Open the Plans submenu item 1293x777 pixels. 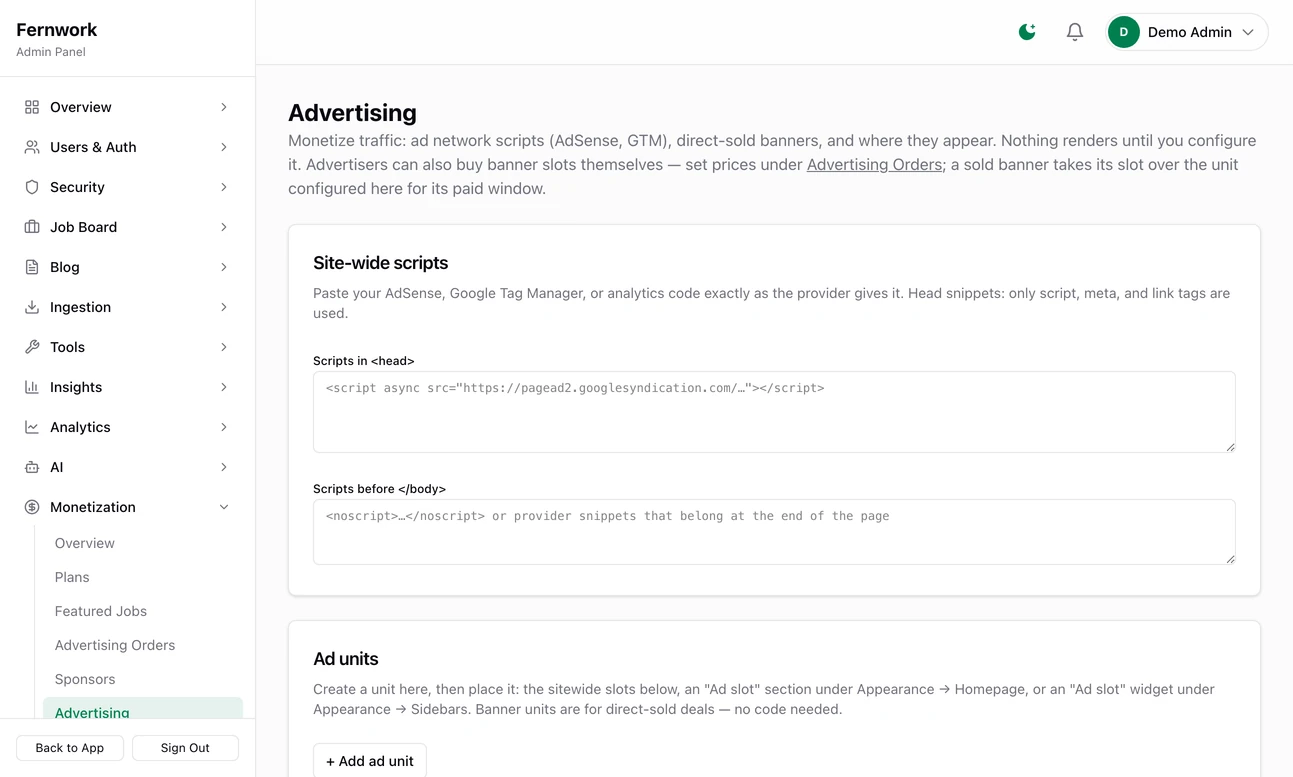(143, 577)
